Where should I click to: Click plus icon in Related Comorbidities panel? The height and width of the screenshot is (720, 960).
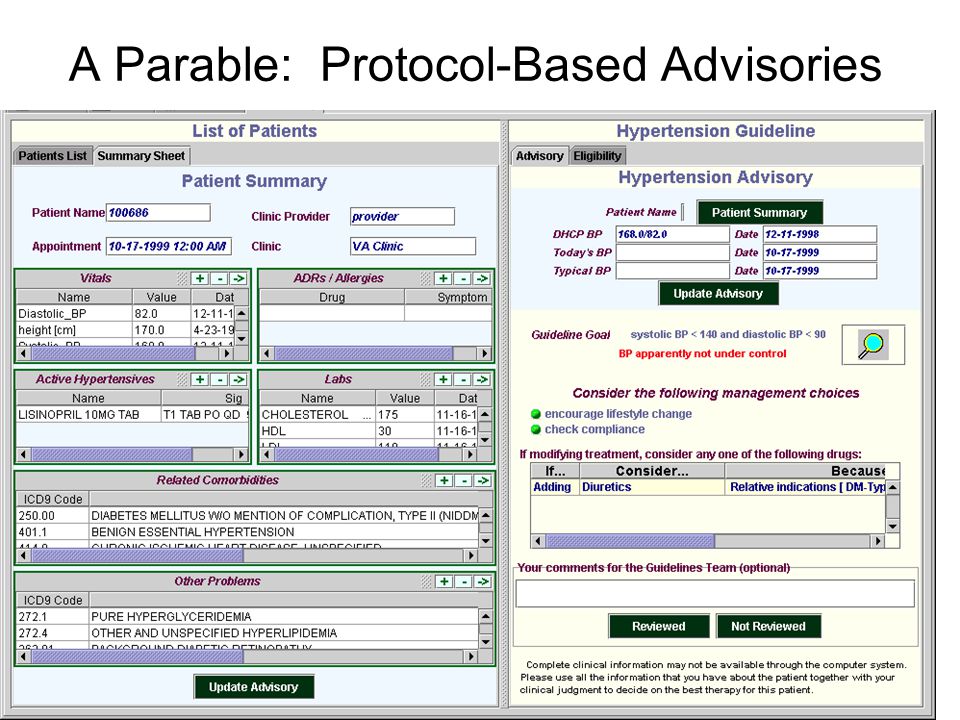coord(444,481)
